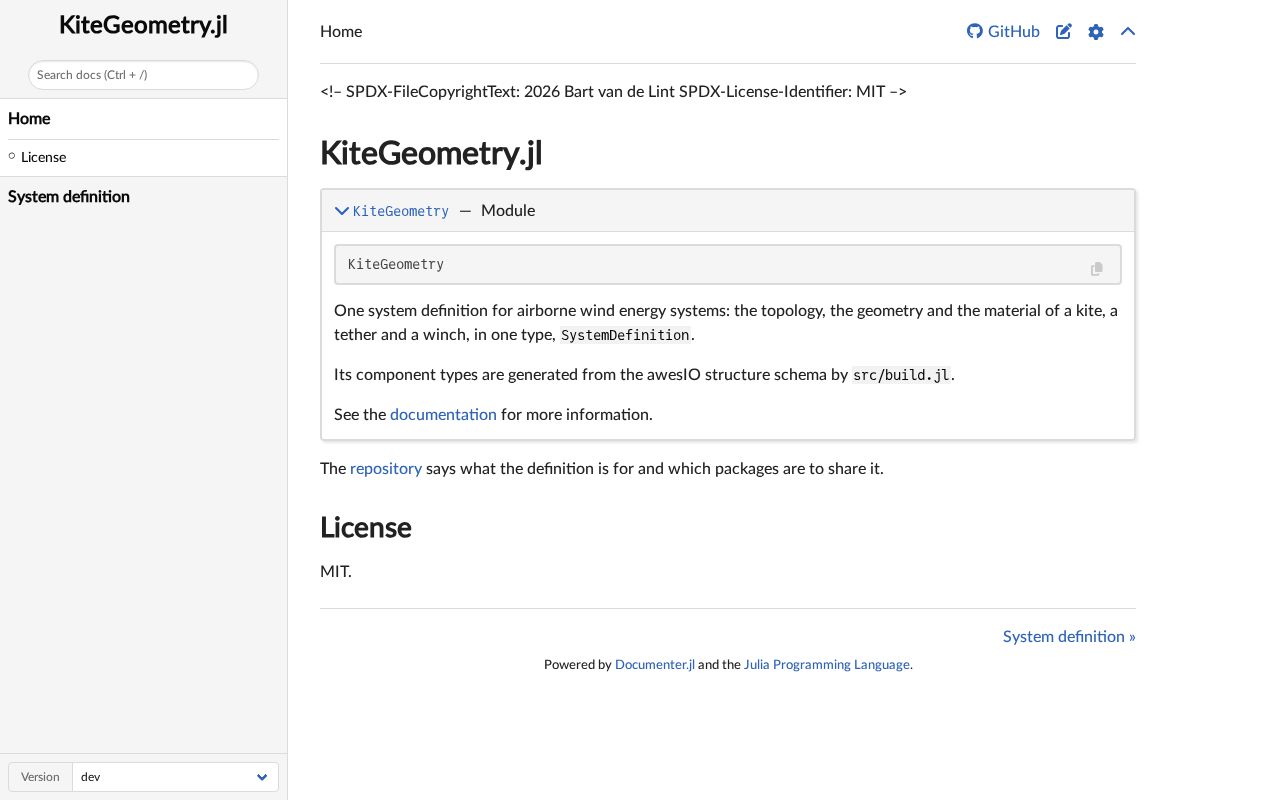
Task: Open System definition in the sidebar
Action: click(x=69, y=196)
